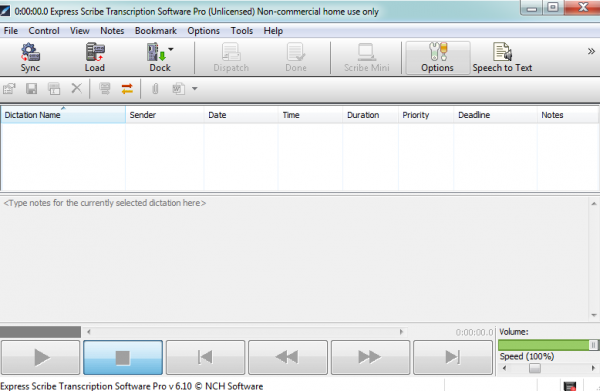
Task: Open the Control menu
Action: (44, 31)
